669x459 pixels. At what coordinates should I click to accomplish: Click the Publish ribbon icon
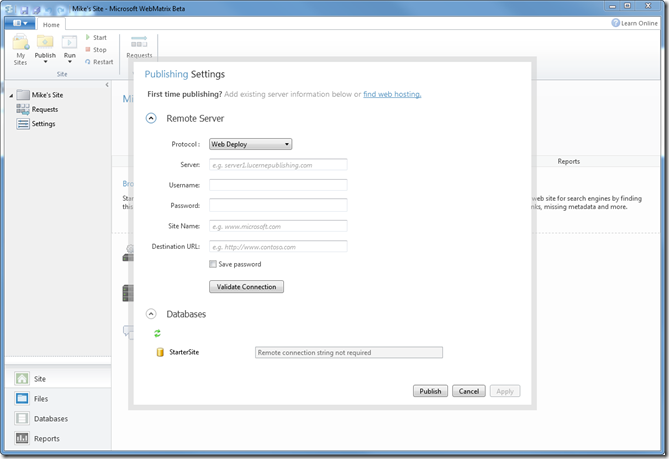[x=45, y=42]
